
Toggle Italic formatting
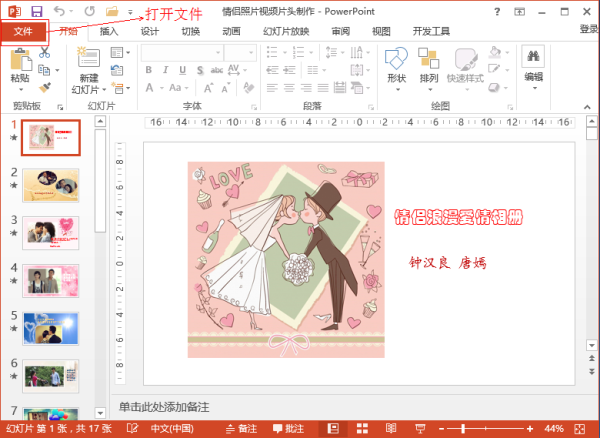coord(166,70)
